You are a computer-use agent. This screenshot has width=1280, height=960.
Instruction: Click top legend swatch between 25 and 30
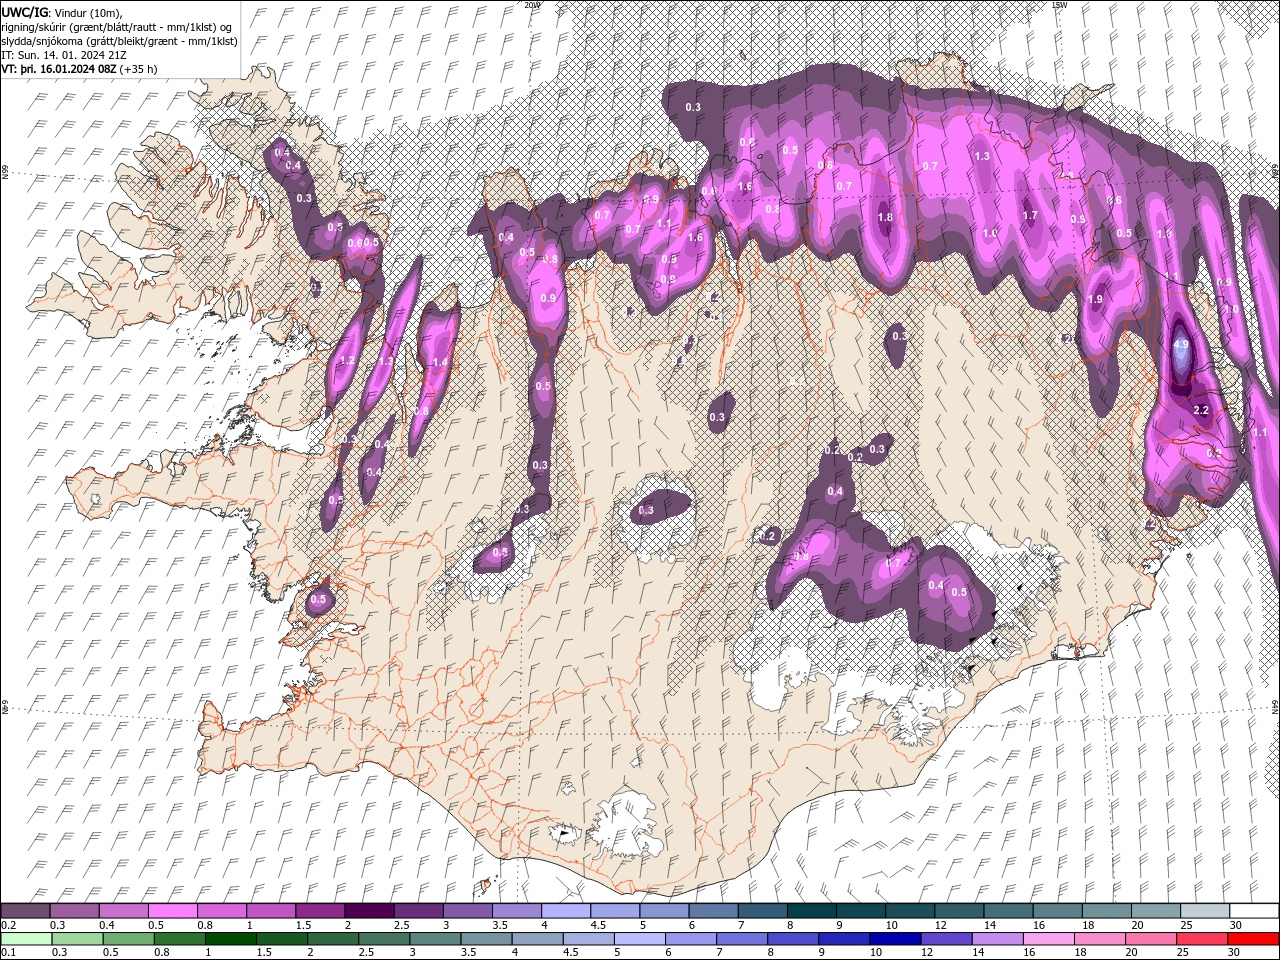tap(1205, 911)
